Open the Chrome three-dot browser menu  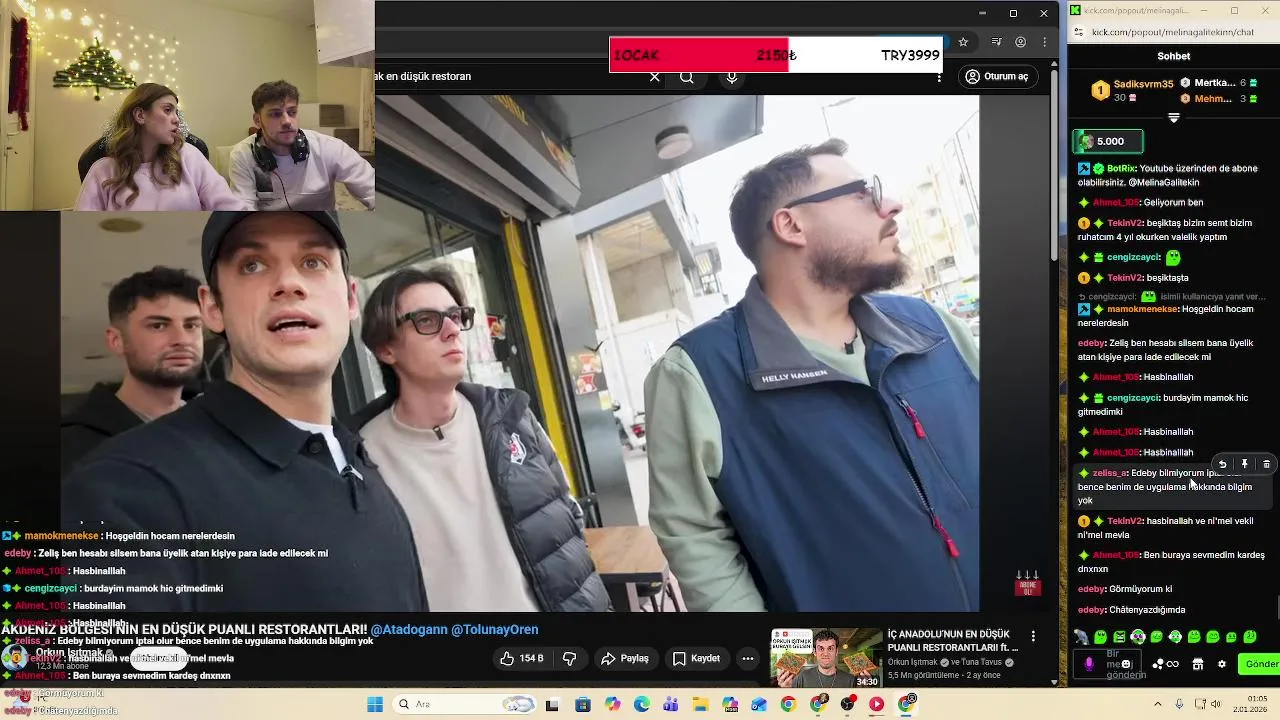(1044, 42)
